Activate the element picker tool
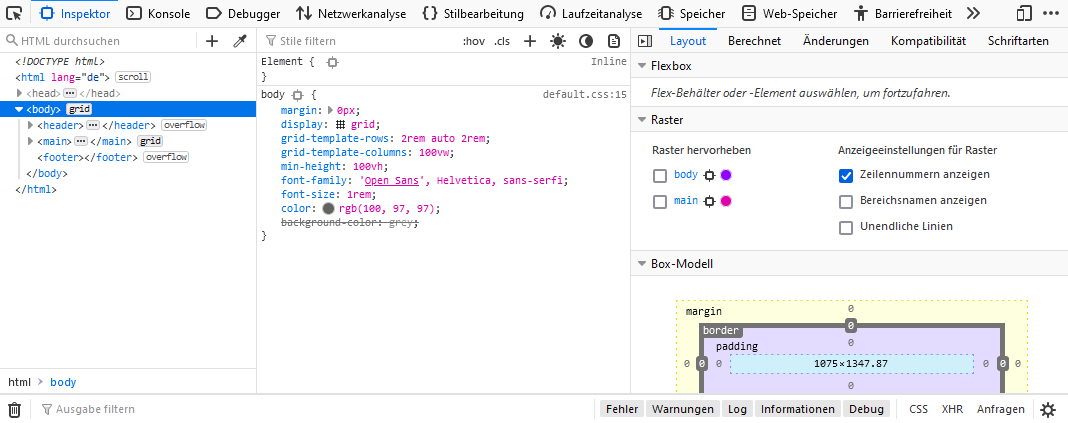Image resolution: width=1068 pixels, height=423 pixels. click(14, 13)
